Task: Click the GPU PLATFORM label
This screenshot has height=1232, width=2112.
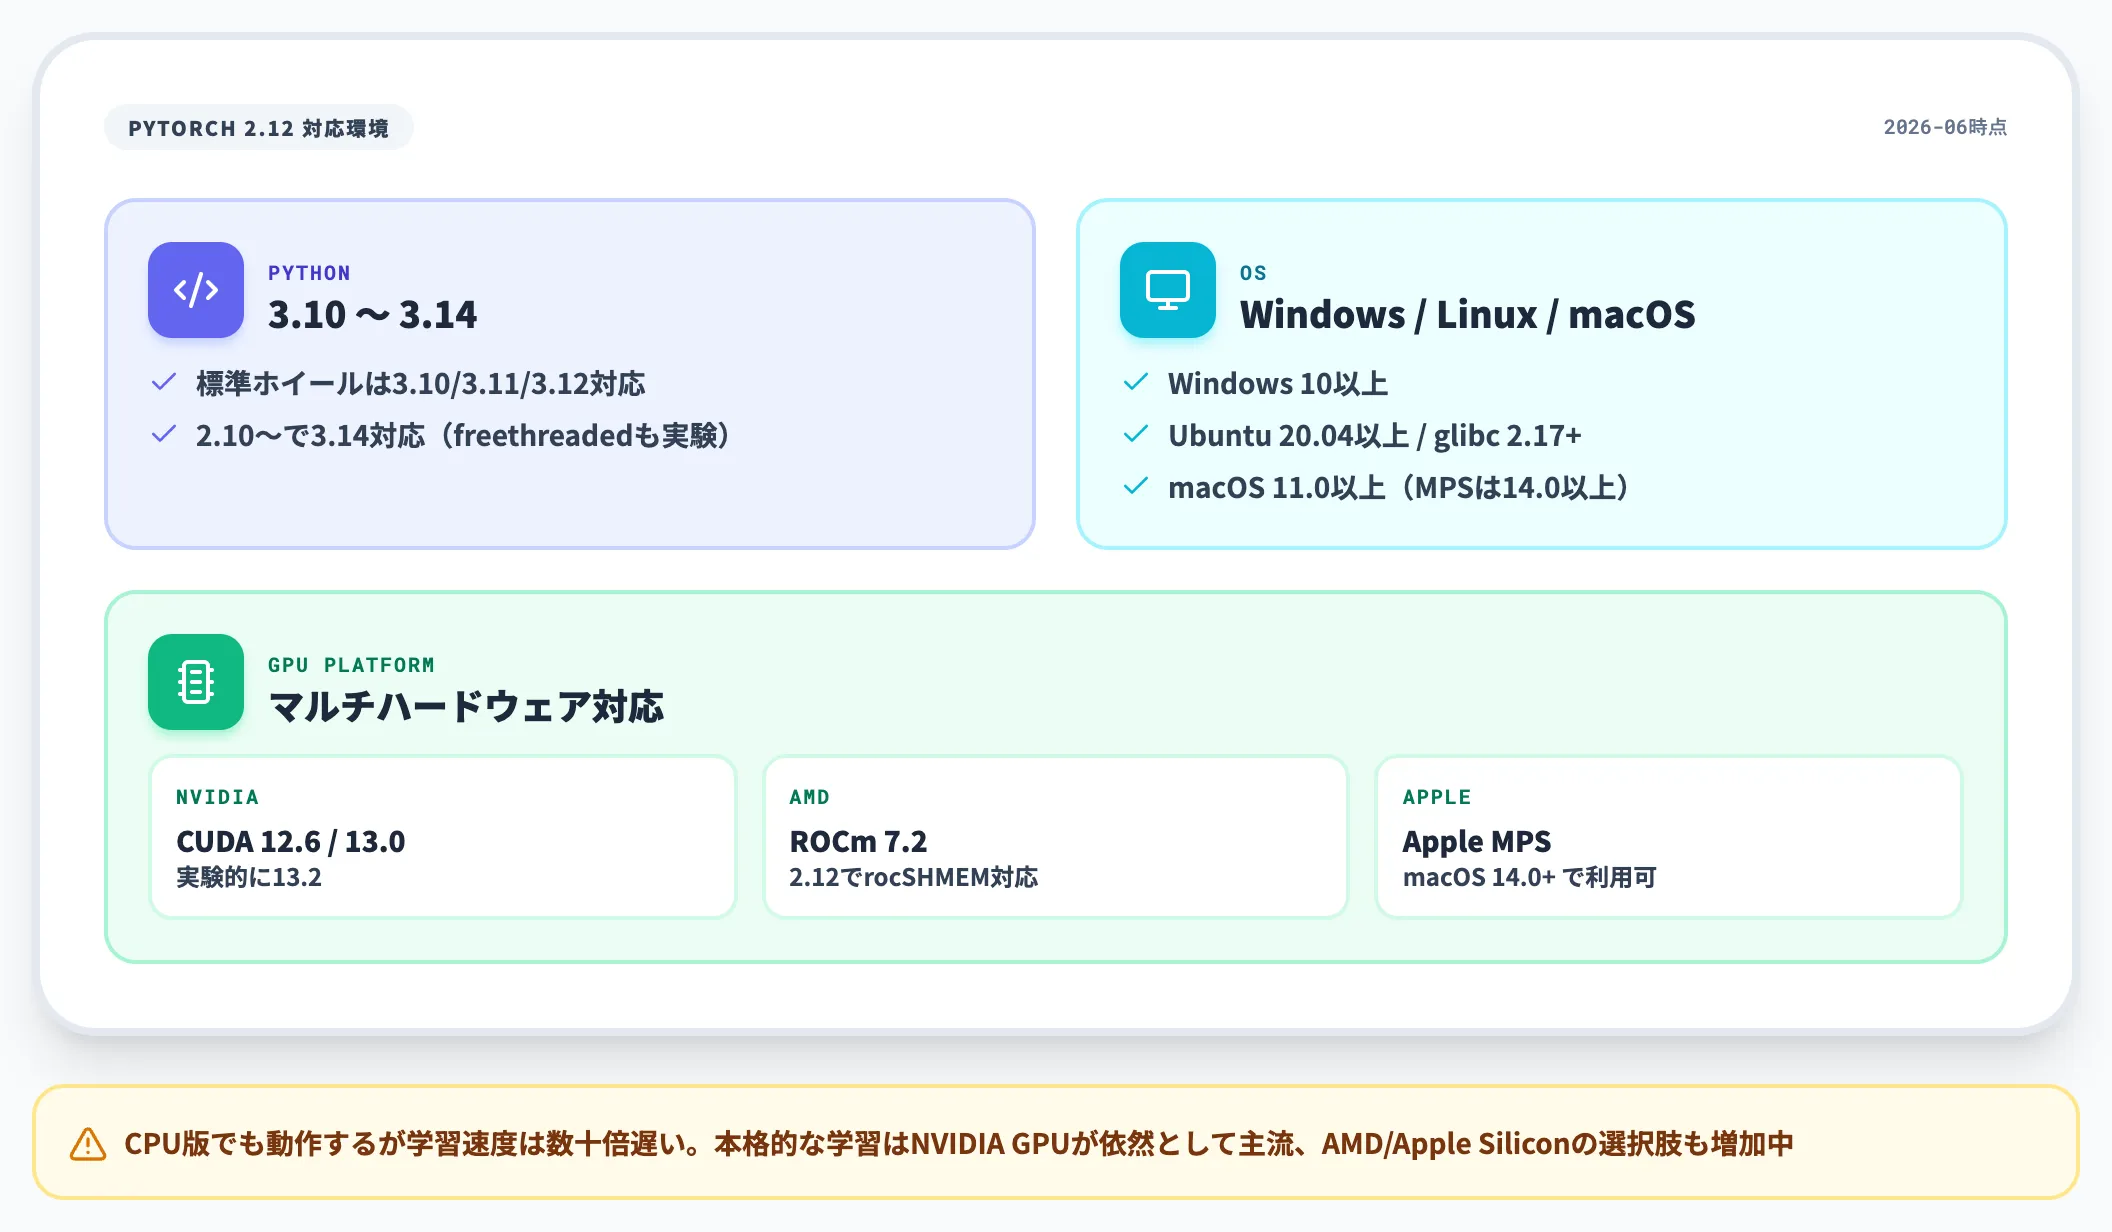Action: click(351, 665)
